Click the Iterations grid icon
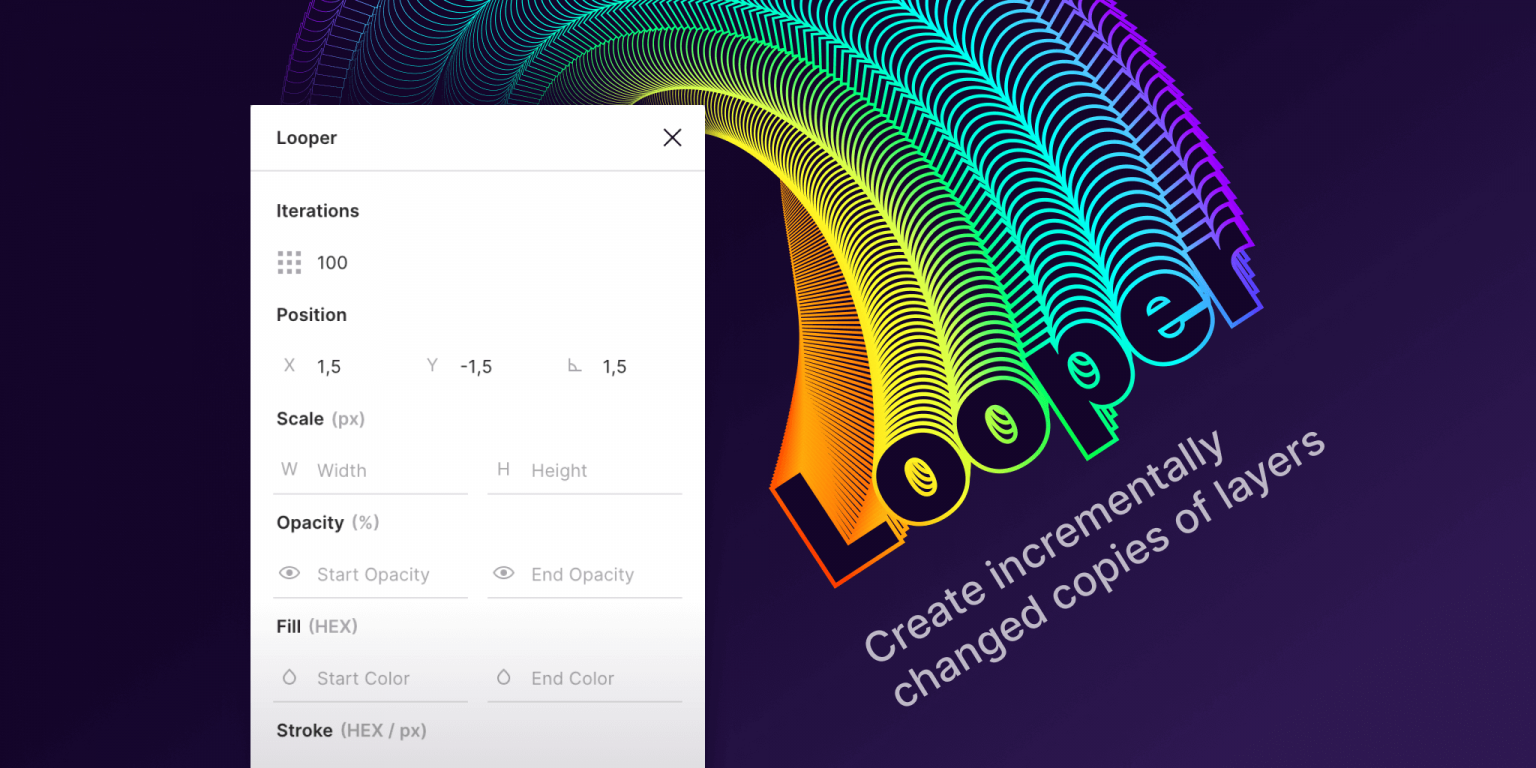1536x768 pixels. 289,263
